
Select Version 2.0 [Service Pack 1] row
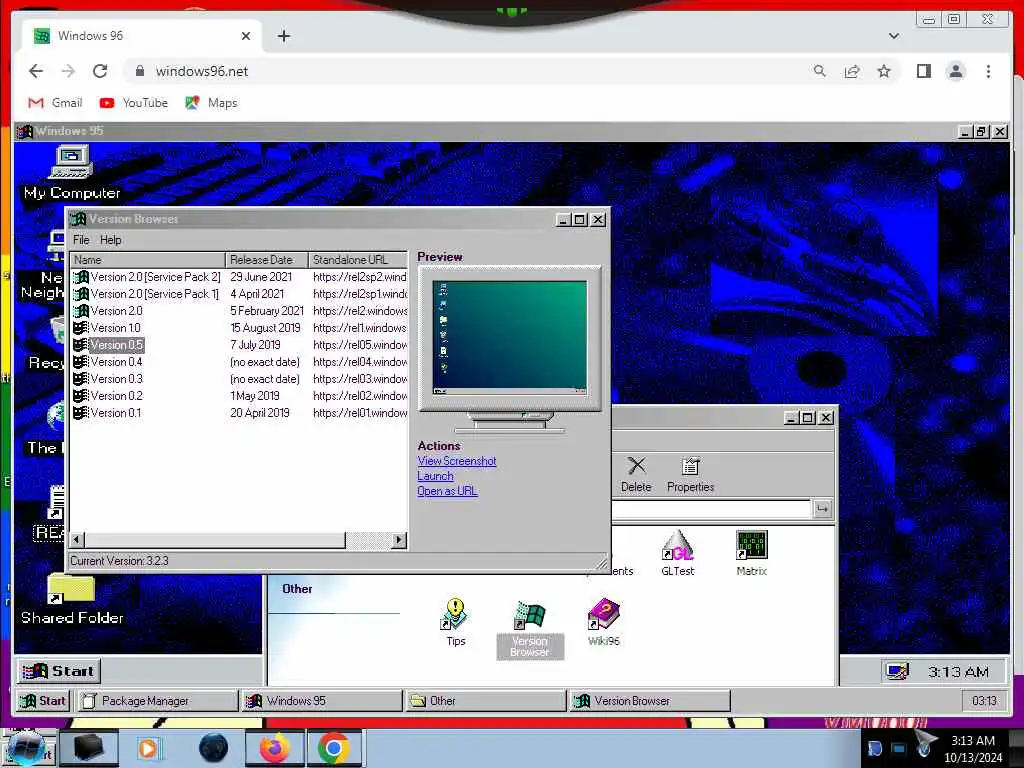[x=239, y=294]
